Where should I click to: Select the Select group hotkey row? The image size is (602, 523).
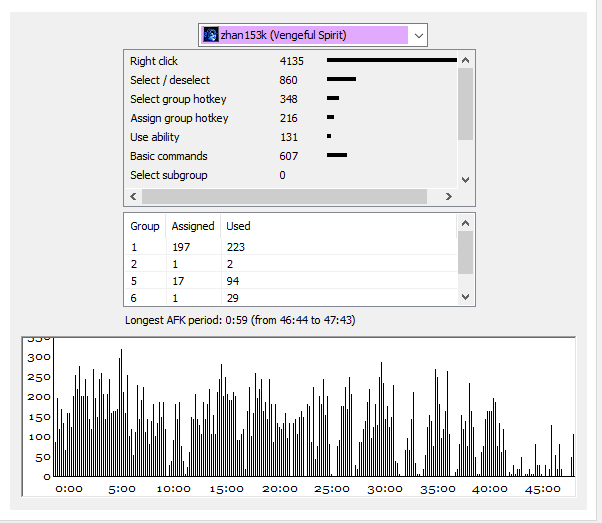click(x=291, y=99)
